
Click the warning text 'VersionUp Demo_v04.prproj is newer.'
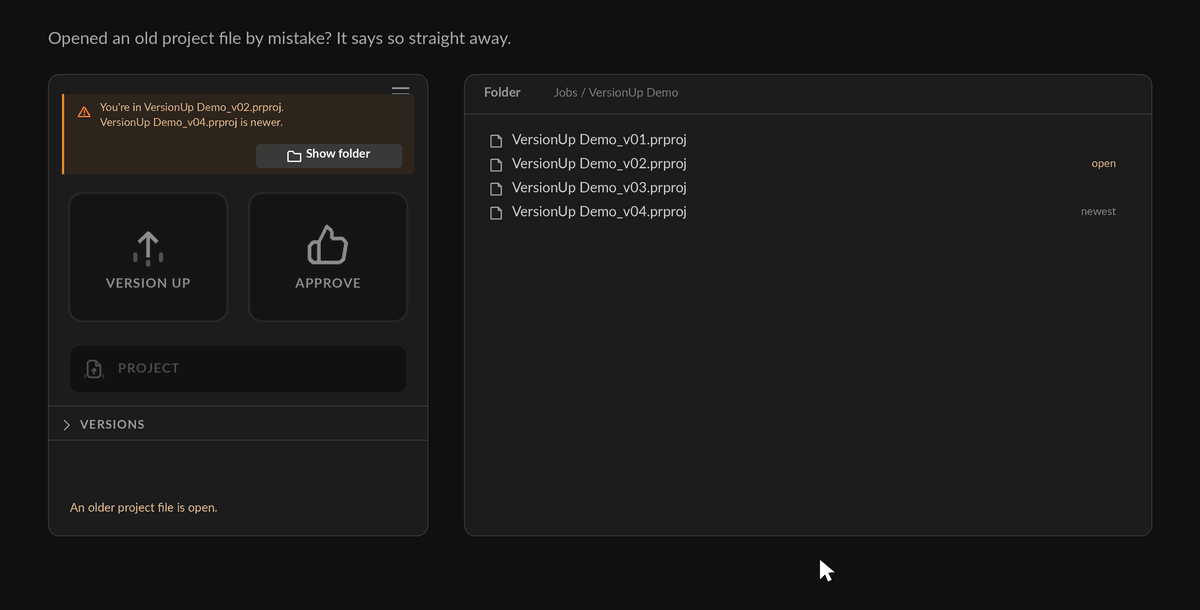pyautogui.click(x=191, y=123)
